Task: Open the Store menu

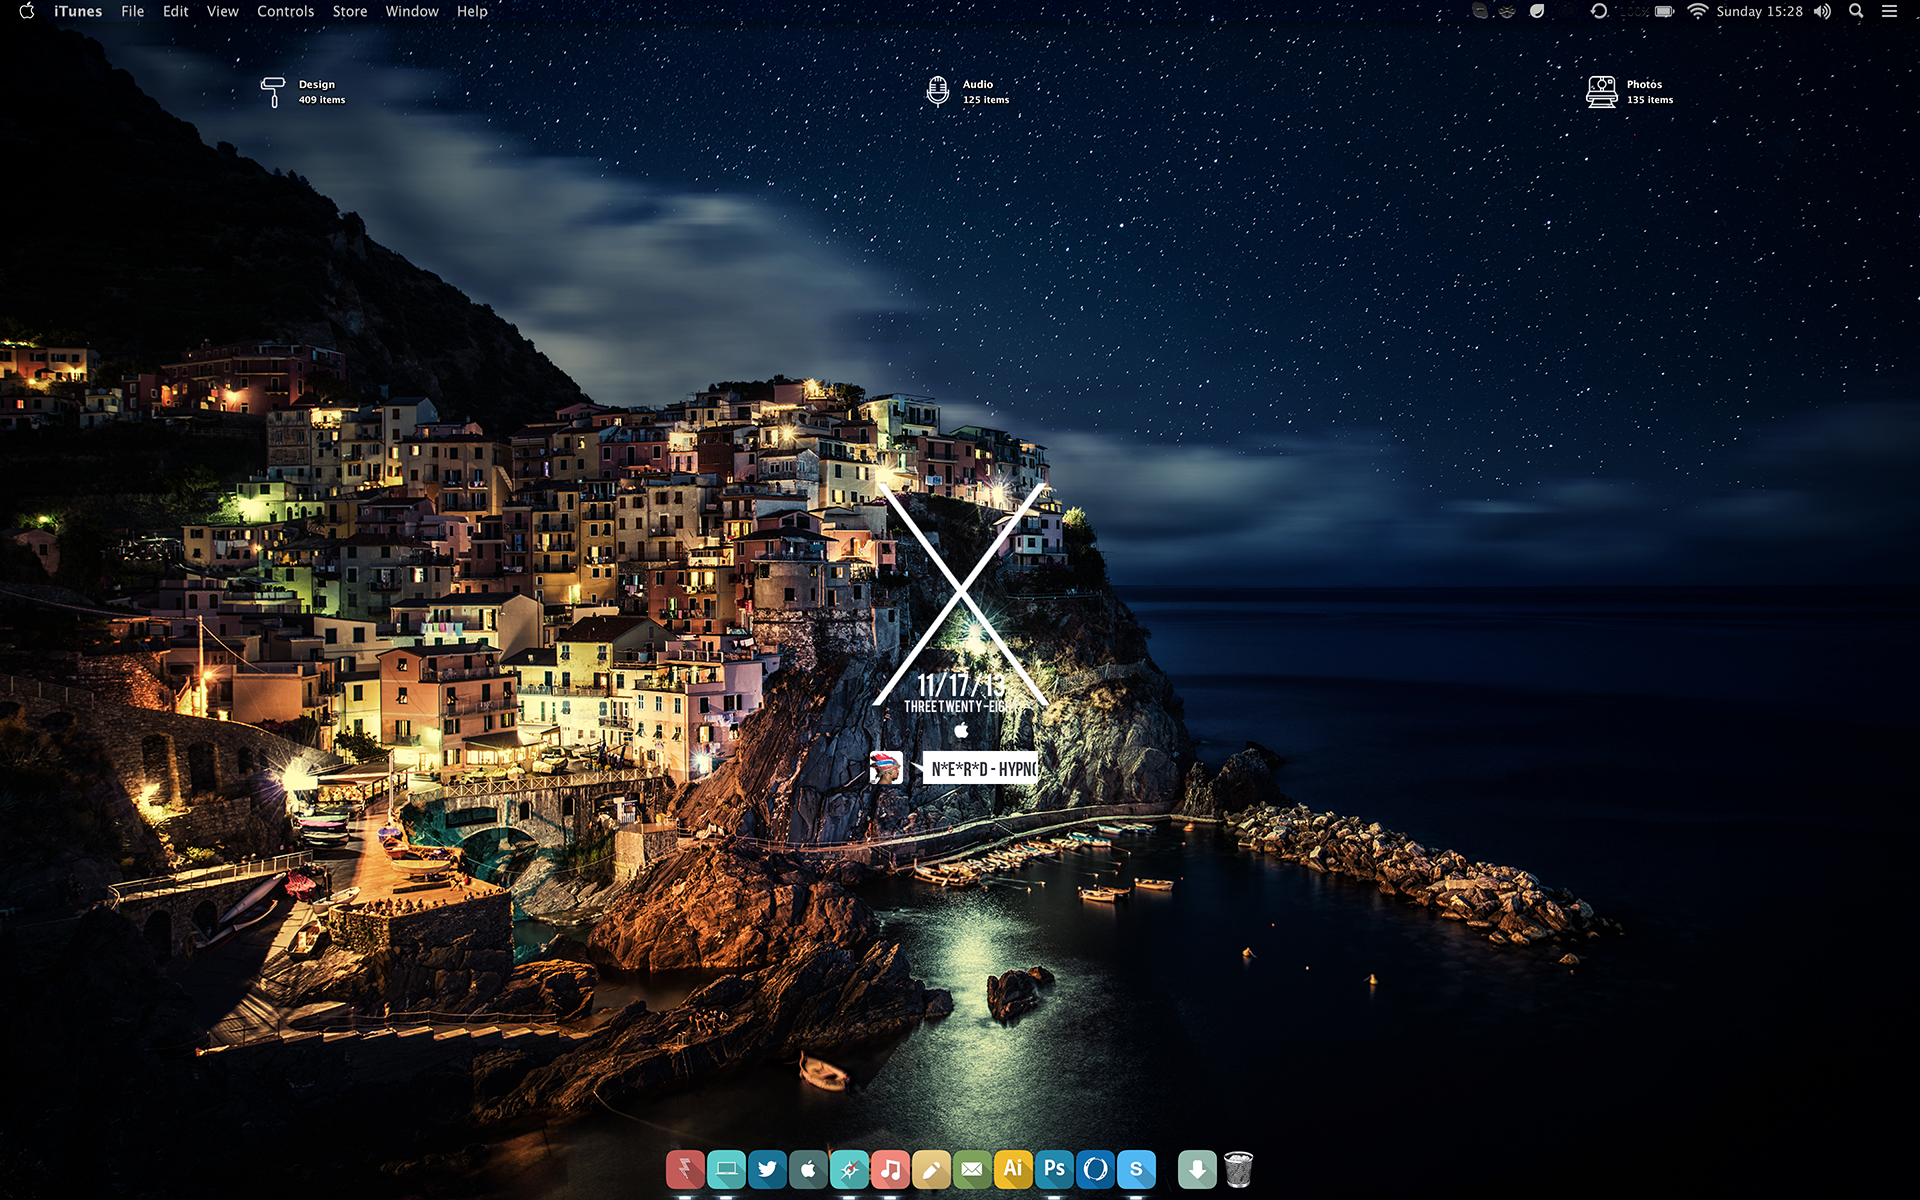Action: click(x=349, y=11)
